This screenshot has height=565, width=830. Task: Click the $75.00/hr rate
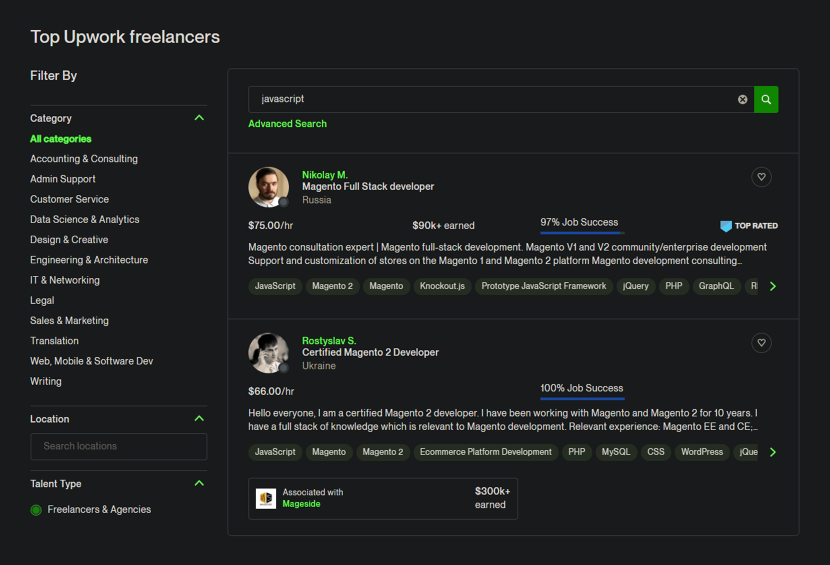point(270,226)
